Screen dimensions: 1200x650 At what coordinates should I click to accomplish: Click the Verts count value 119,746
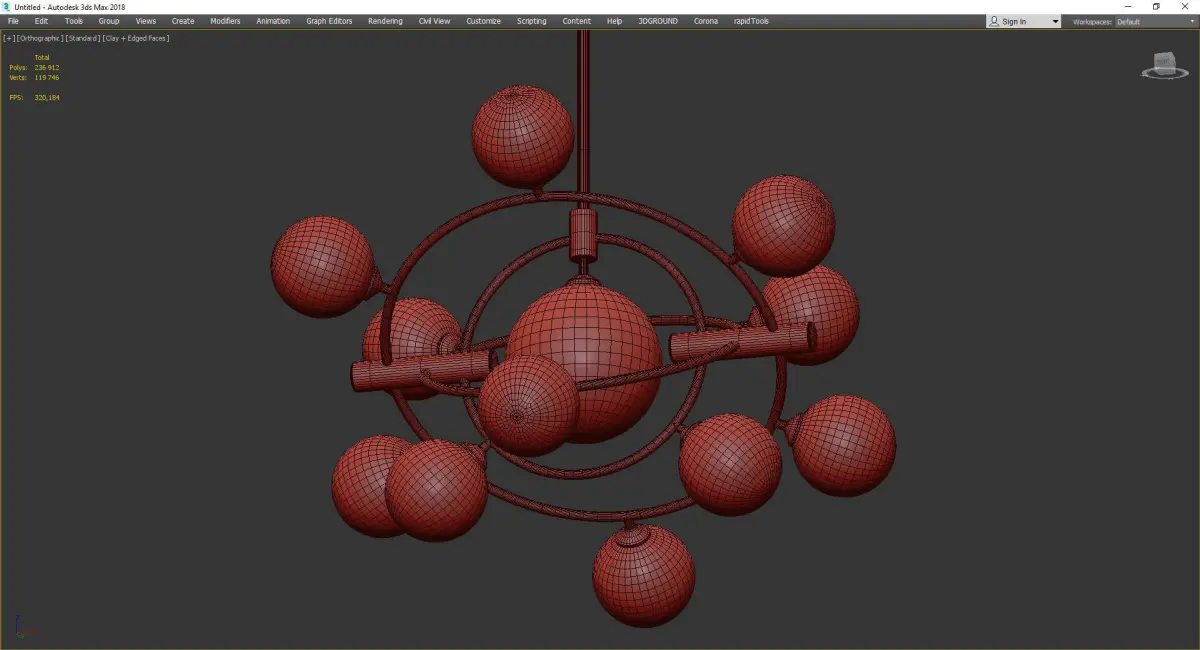[46, 77]
